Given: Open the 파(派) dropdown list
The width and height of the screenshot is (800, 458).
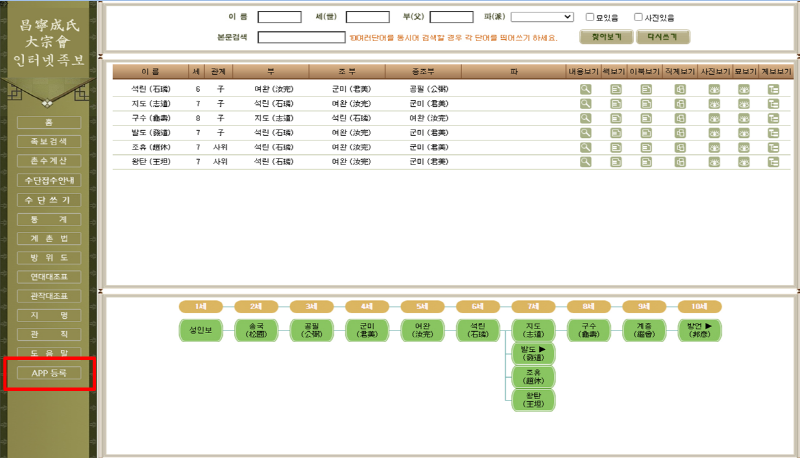Looking at the screenshot, I should pos(542,17).
